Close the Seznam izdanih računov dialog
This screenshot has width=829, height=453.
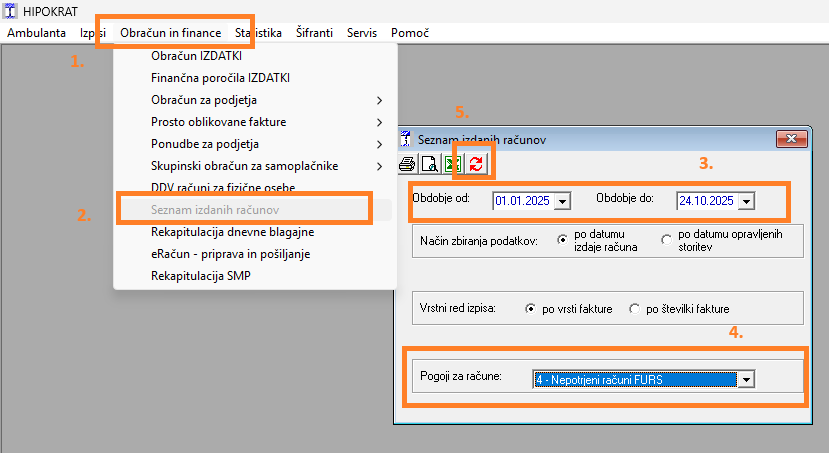[x=791, y=139]
